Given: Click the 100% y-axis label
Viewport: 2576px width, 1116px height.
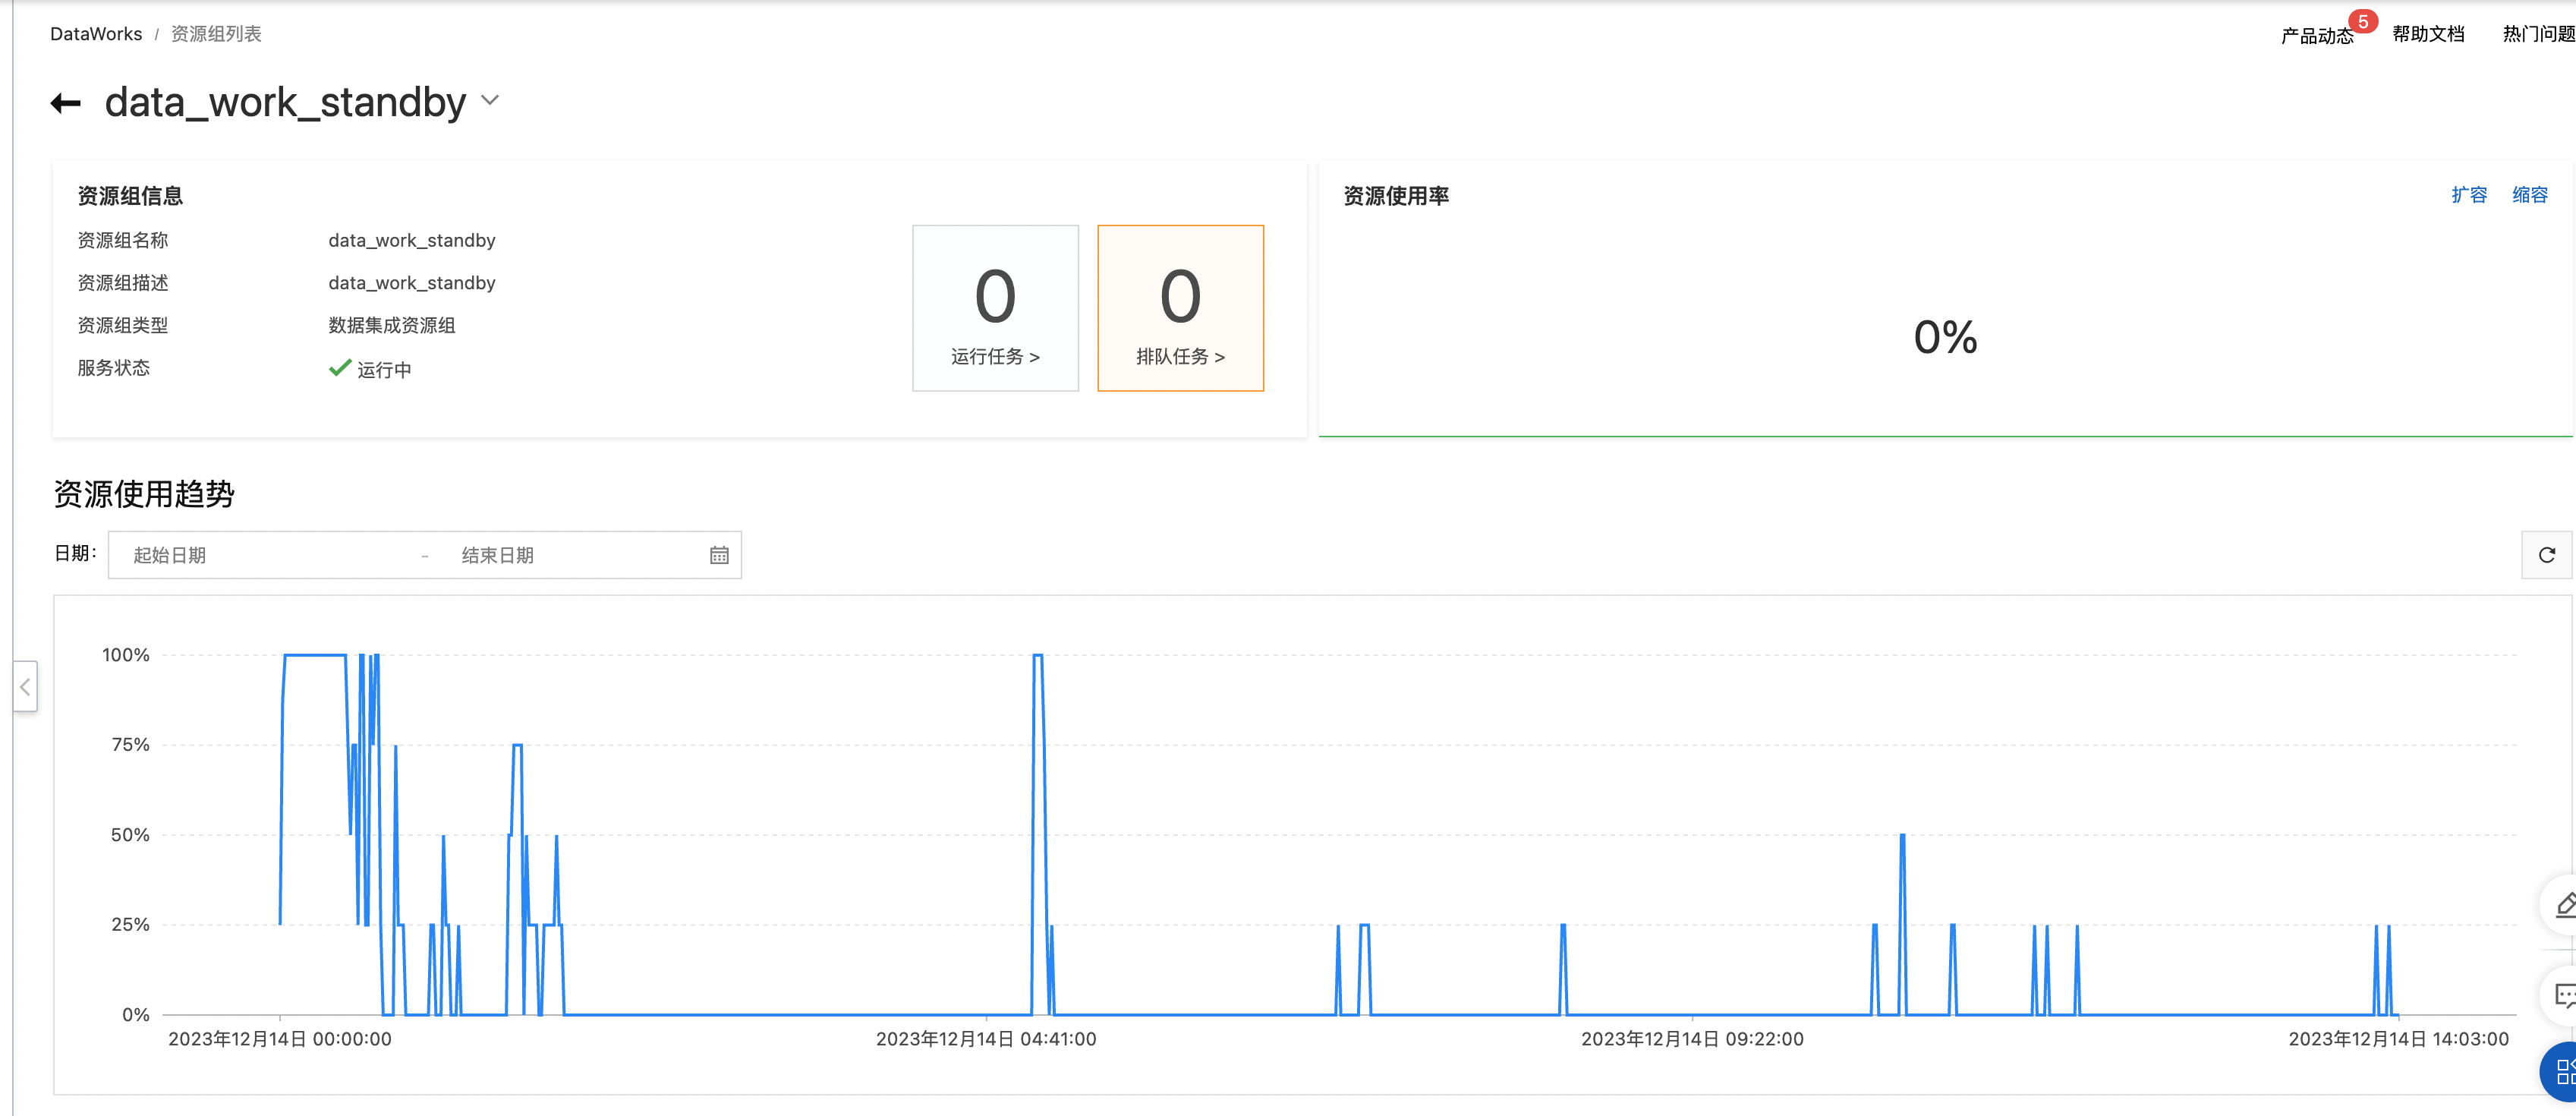Looking at the screenshot, I should [126, 655].
